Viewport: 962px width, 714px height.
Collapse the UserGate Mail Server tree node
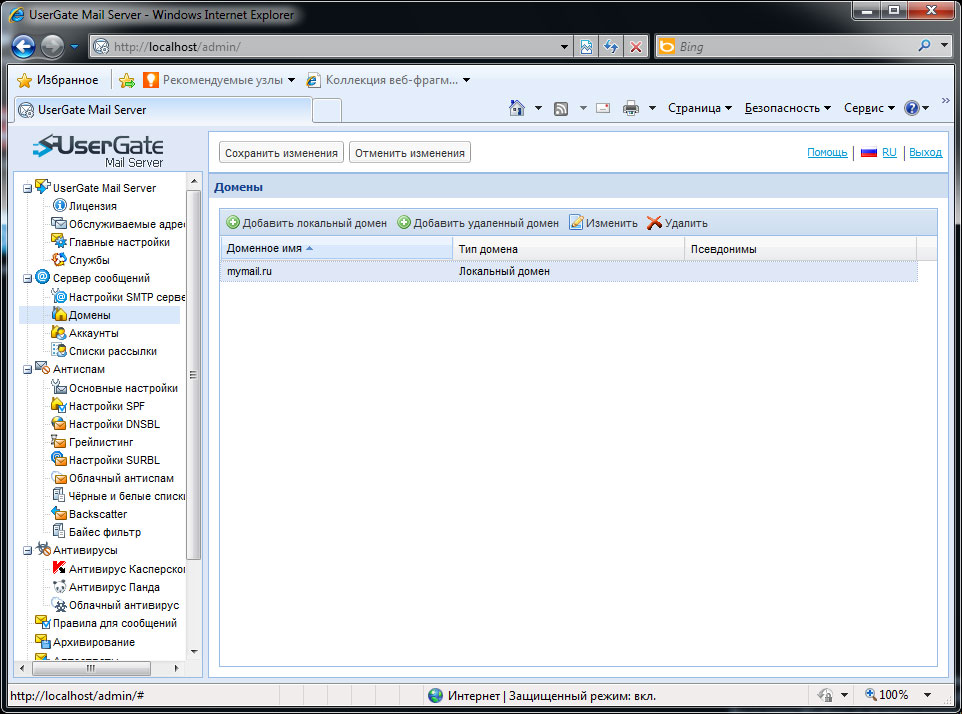tap(27, 188)
